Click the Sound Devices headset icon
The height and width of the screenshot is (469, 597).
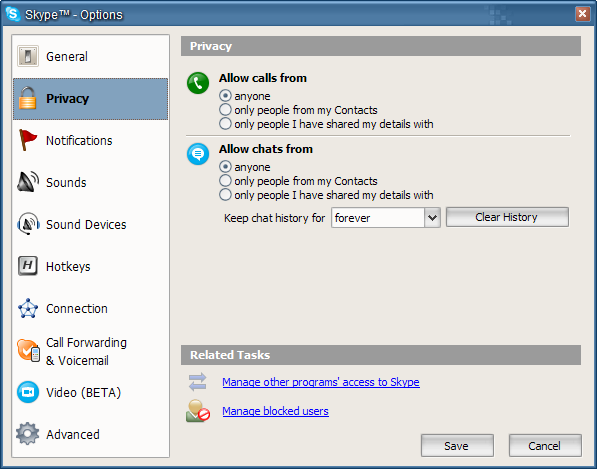pyautogui.click(x=28, y=223)
